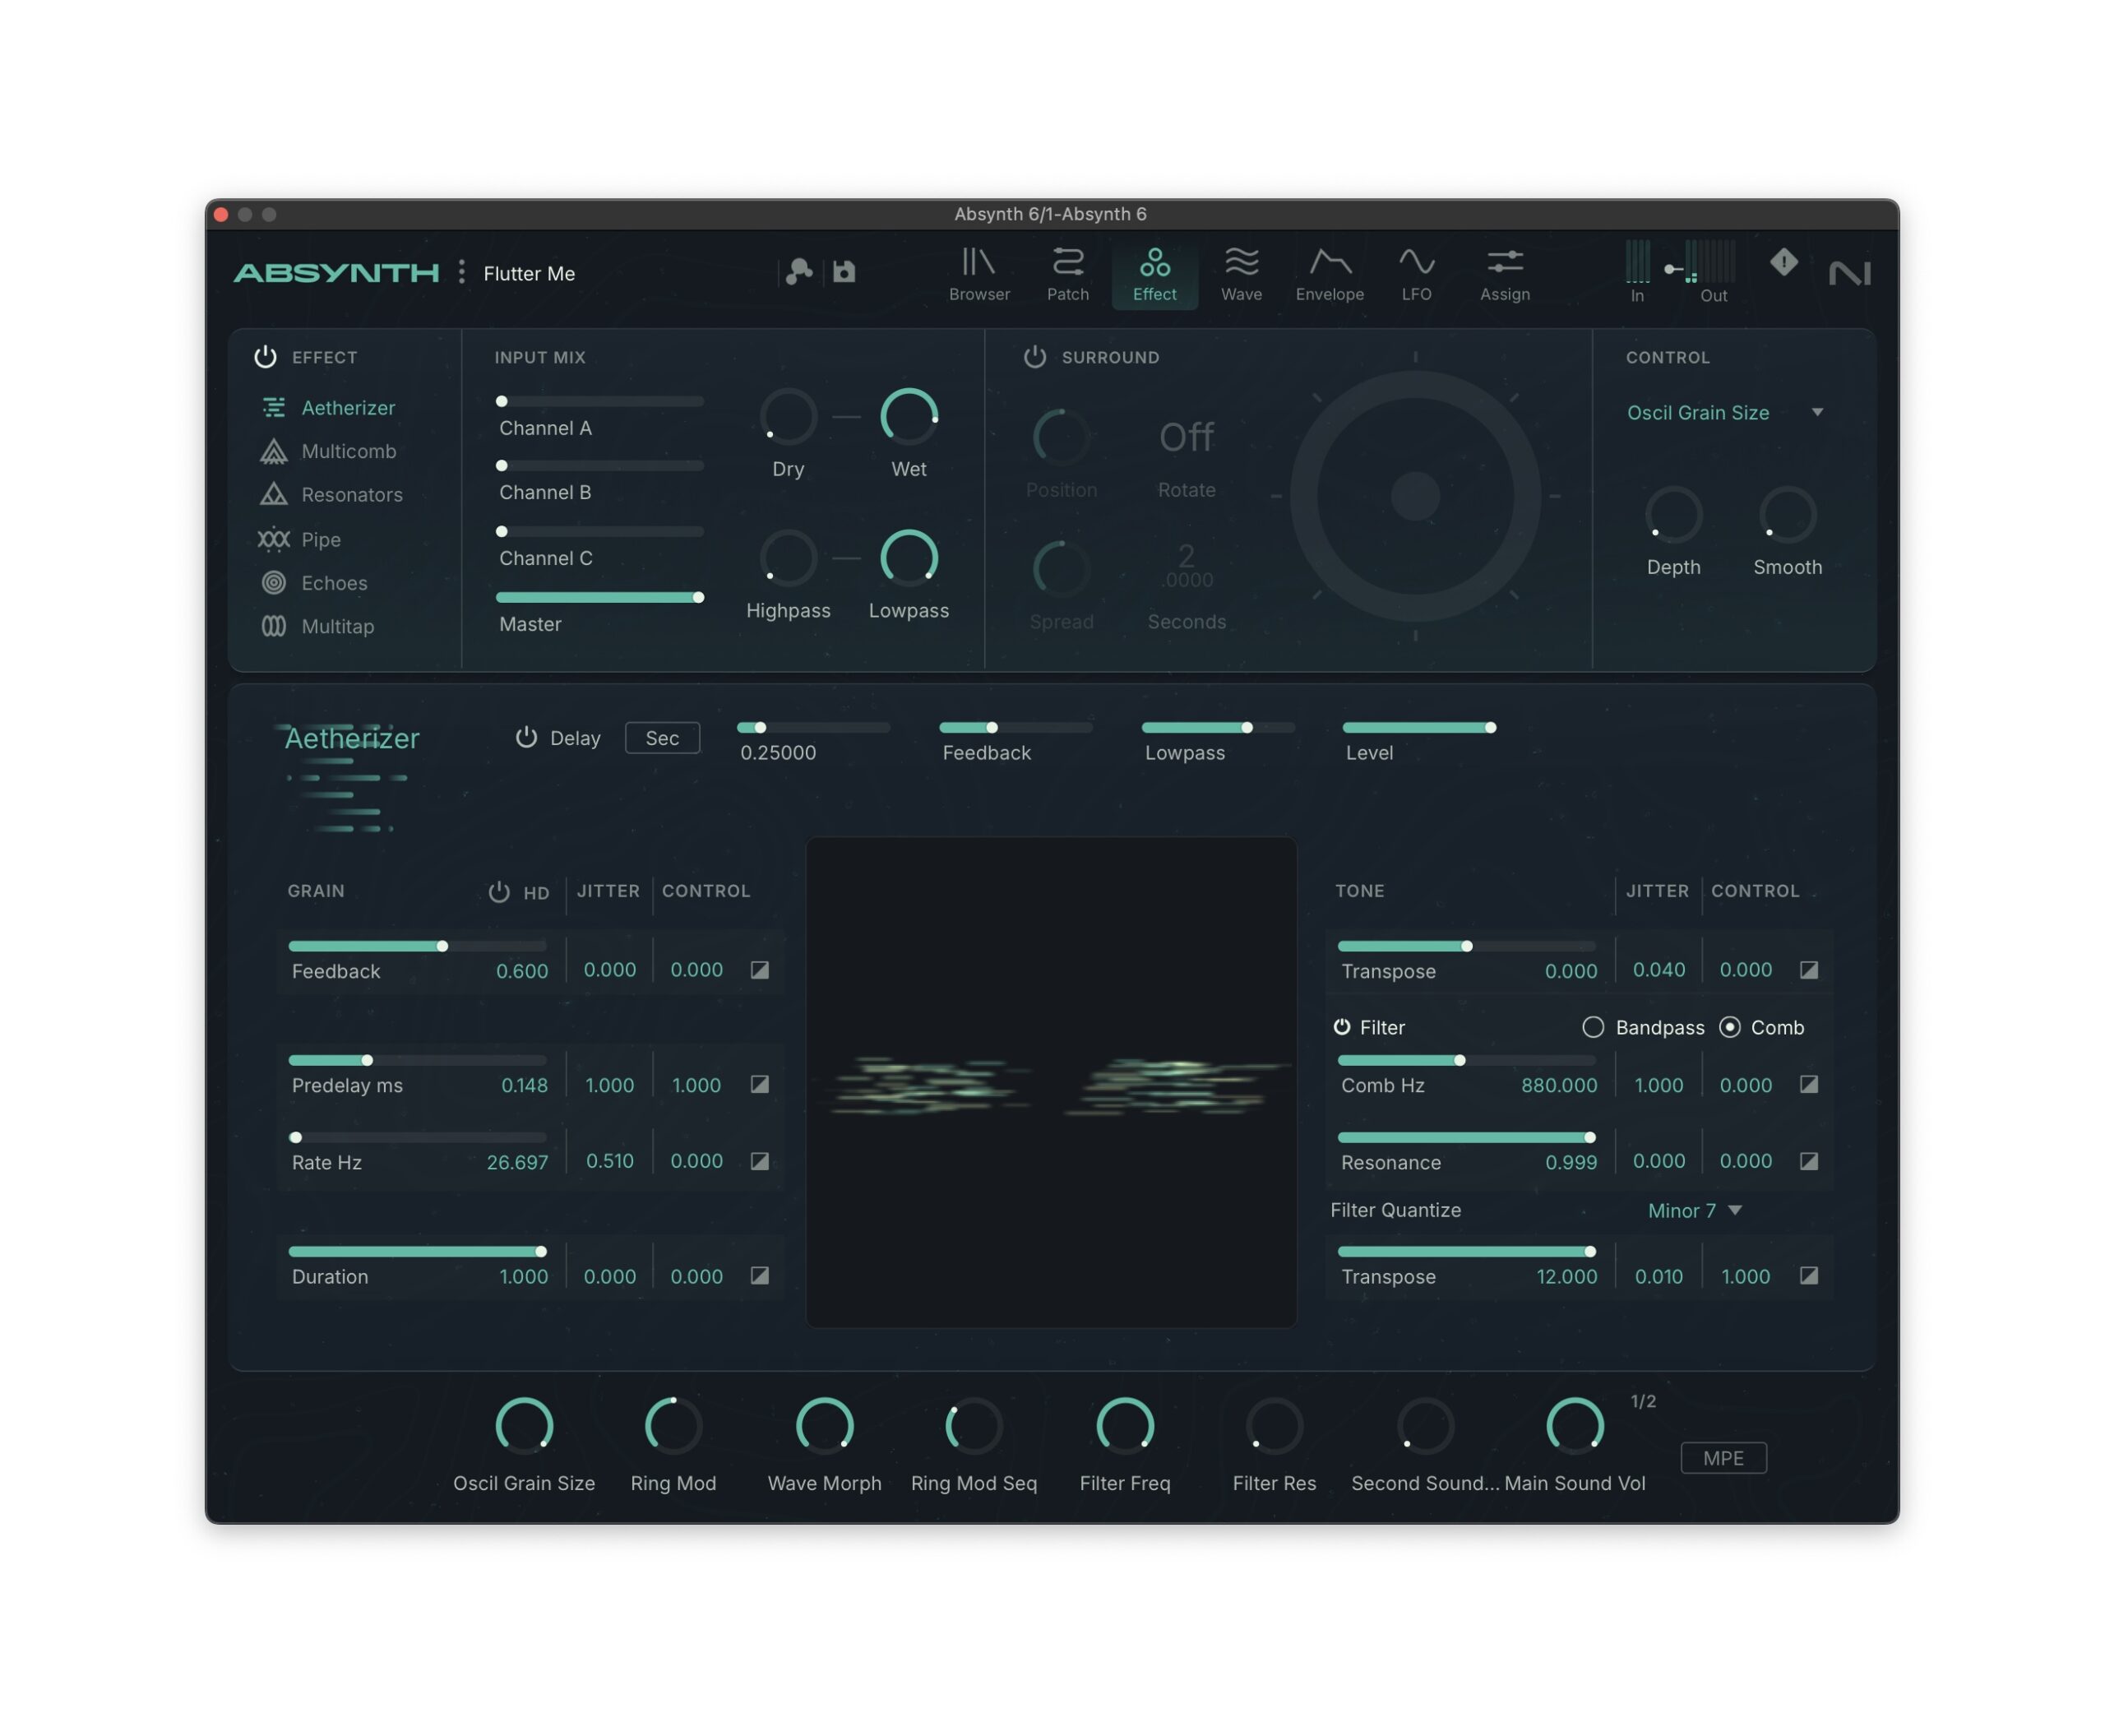
Task: Choose the Pipe effect icon
Action: [273, 539]
